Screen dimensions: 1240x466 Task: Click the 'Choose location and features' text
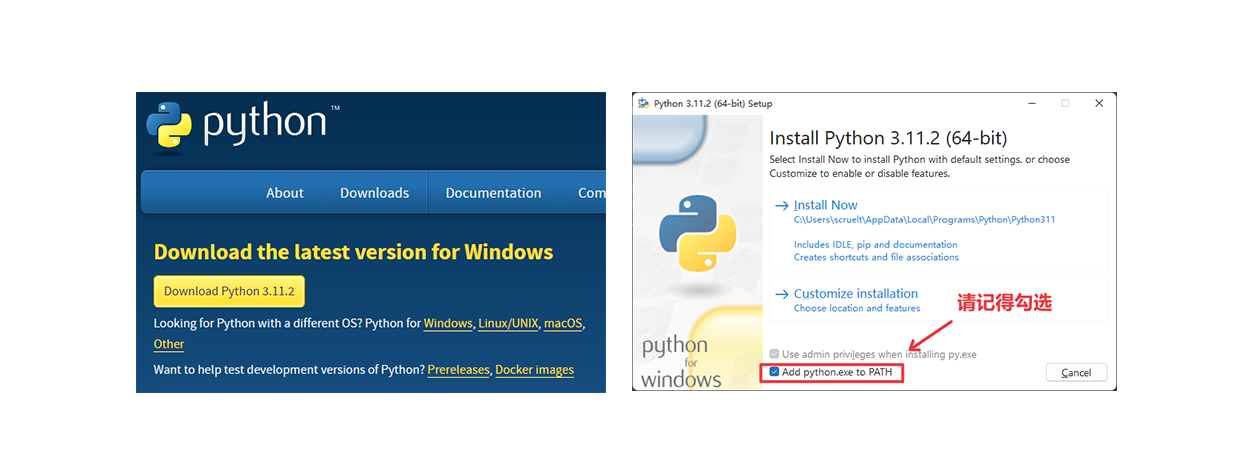click(x=857, y=308)
